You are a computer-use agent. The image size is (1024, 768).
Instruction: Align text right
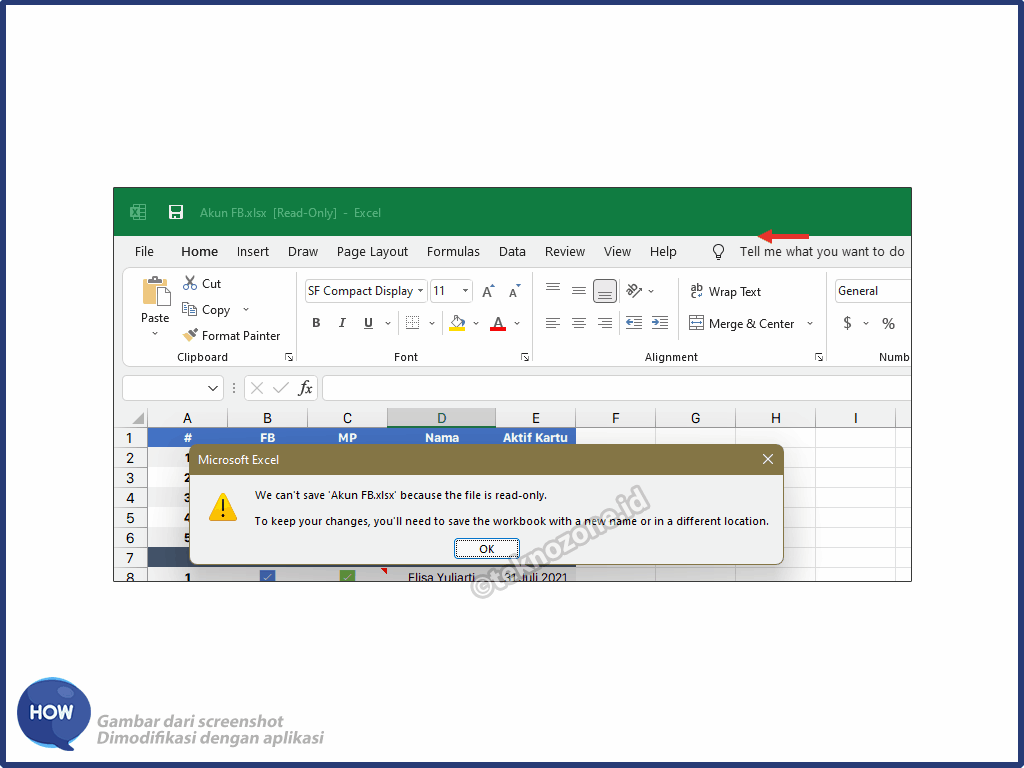[605, 323]
